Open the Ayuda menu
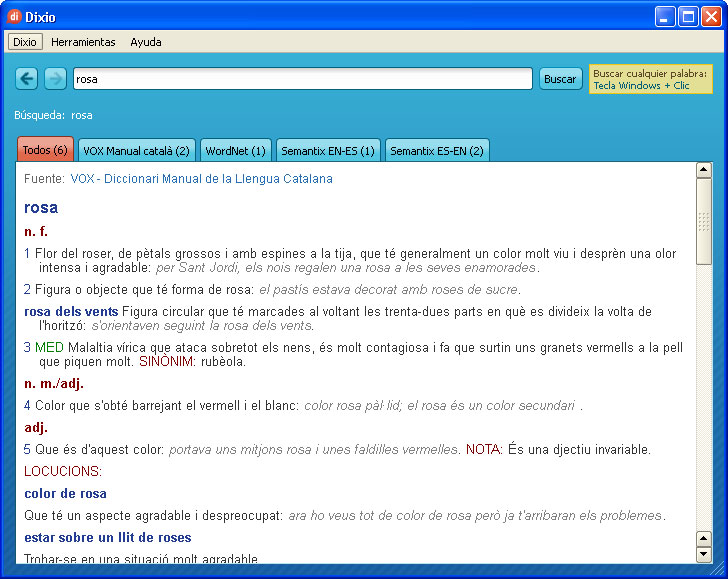 click(146, 42)
